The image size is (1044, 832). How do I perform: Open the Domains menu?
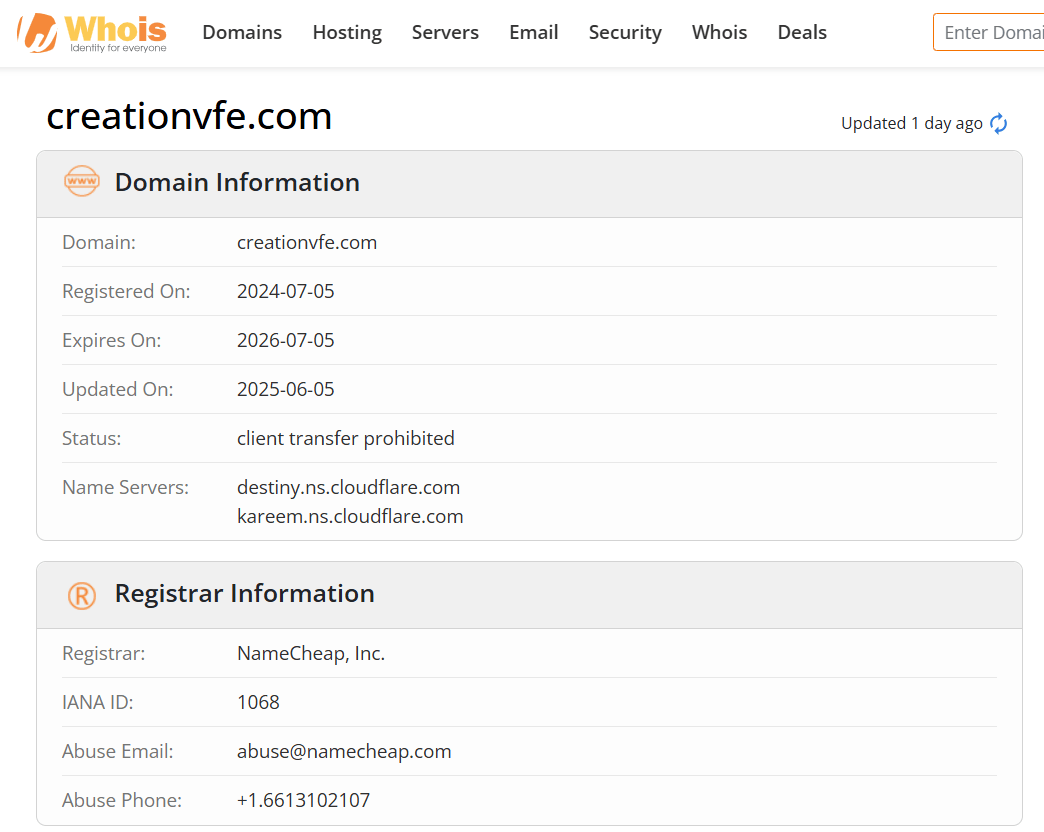tap(242, 32)
